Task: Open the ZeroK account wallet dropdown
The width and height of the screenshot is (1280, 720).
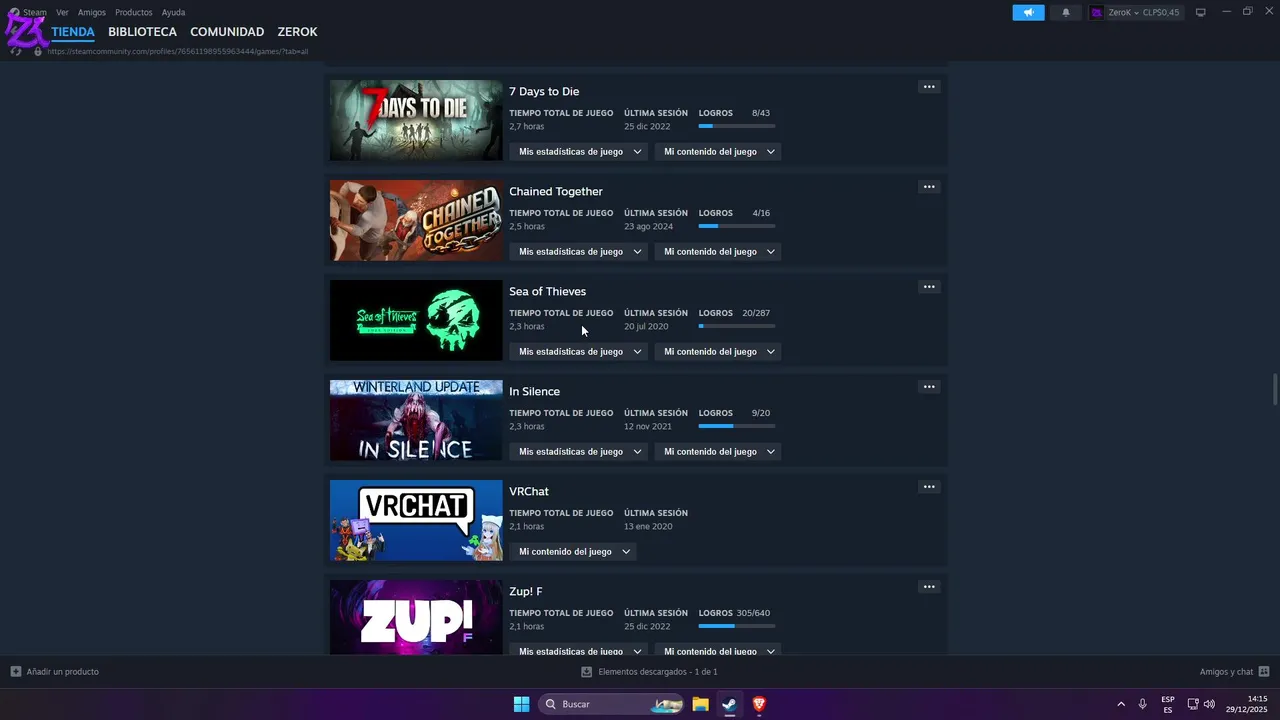Action: click(x=1135, y=12)
